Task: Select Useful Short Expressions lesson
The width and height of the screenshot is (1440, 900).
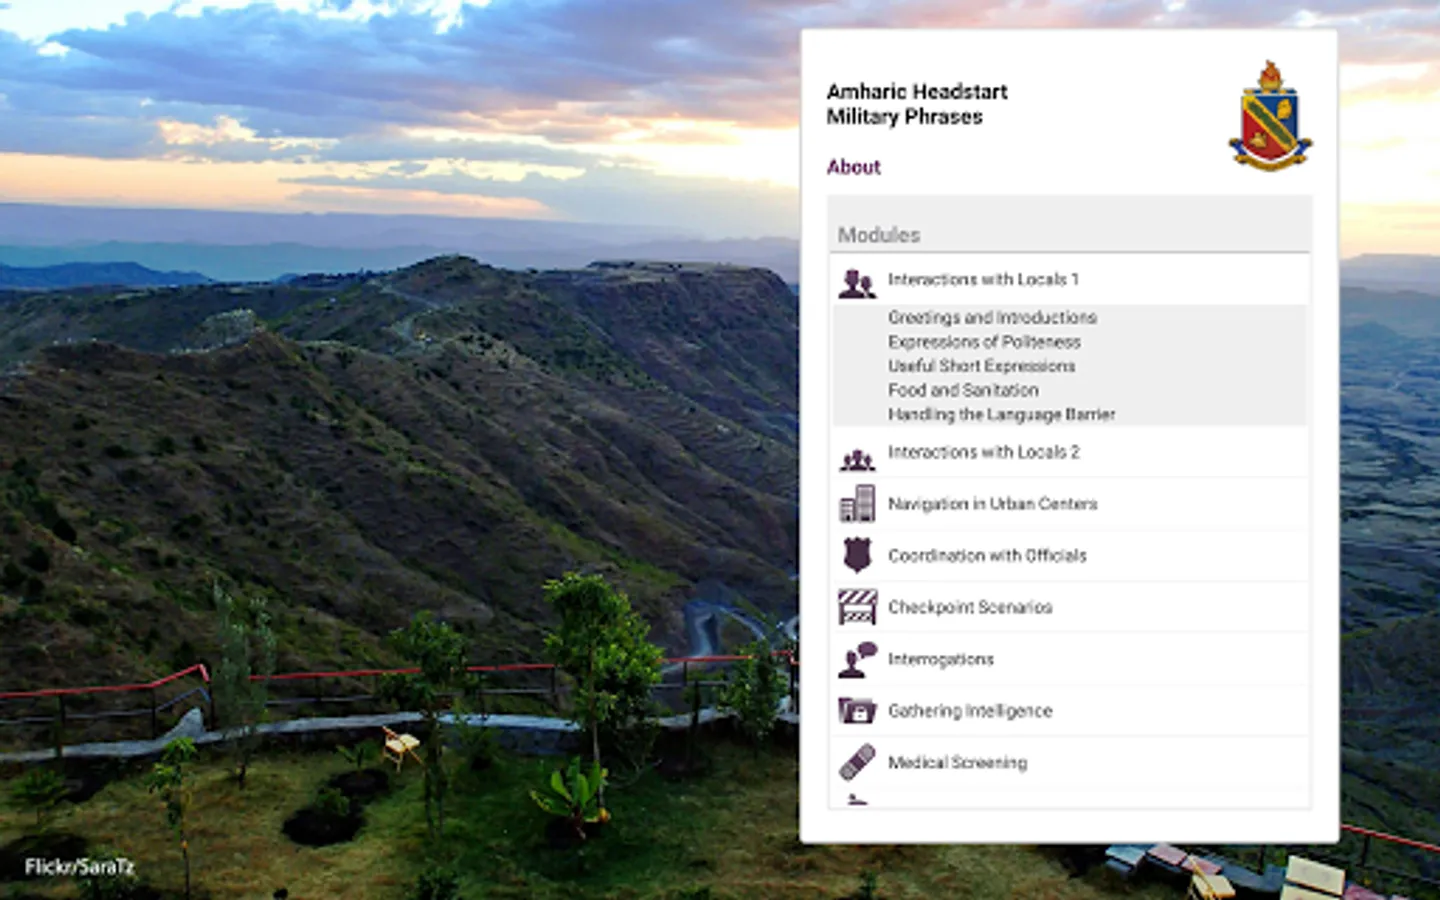Action: pyautogui.click(x=981, y=366)
